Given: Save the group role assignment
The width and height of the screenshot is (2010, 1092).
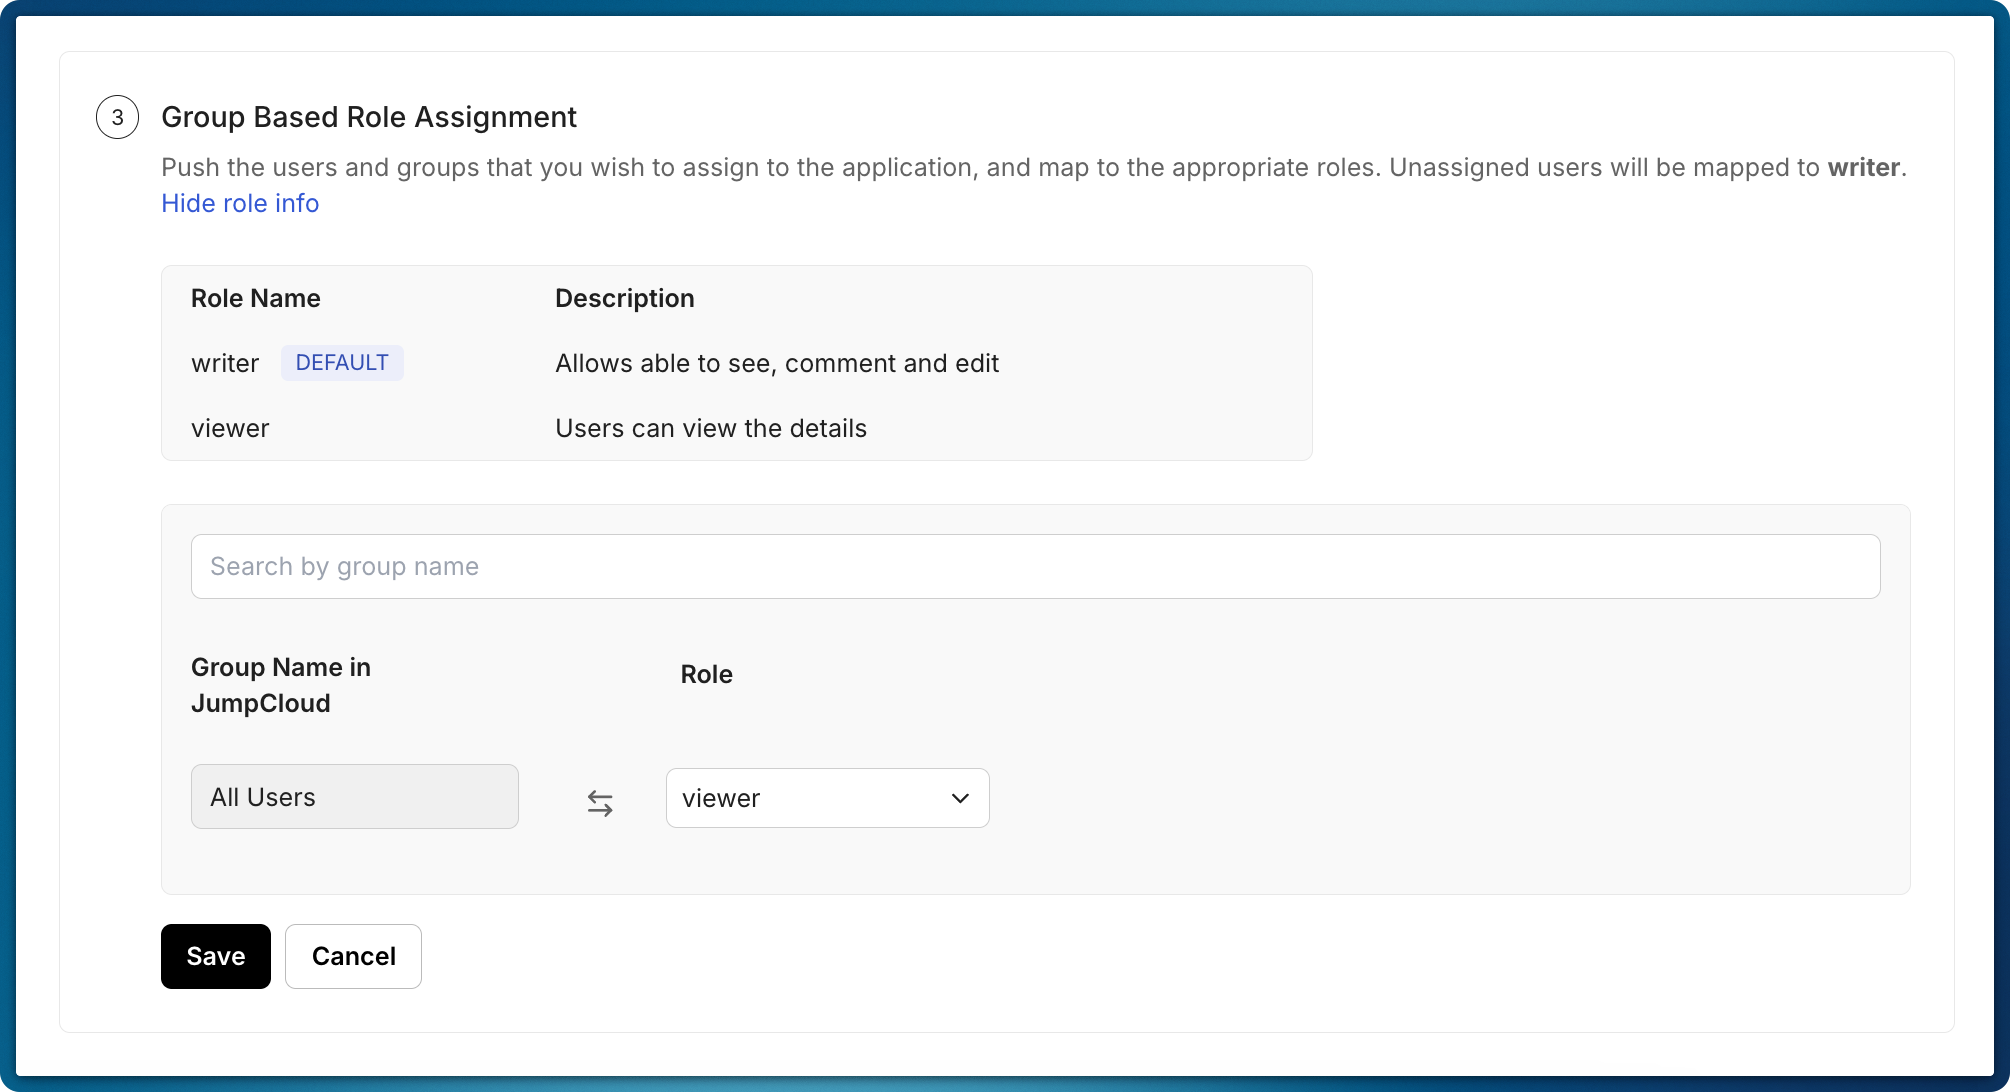Looking at the screenshot, I should pyautogui.click(x=214, y=956).
